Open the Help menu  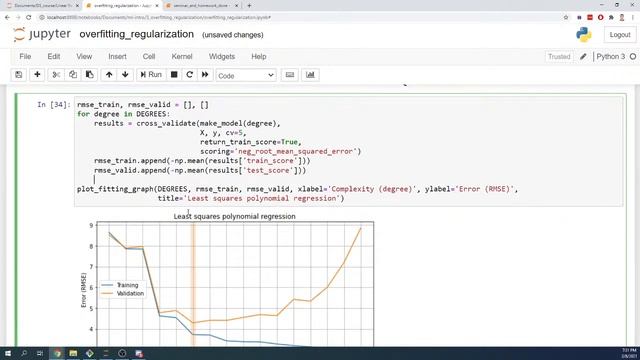[259, 56]
